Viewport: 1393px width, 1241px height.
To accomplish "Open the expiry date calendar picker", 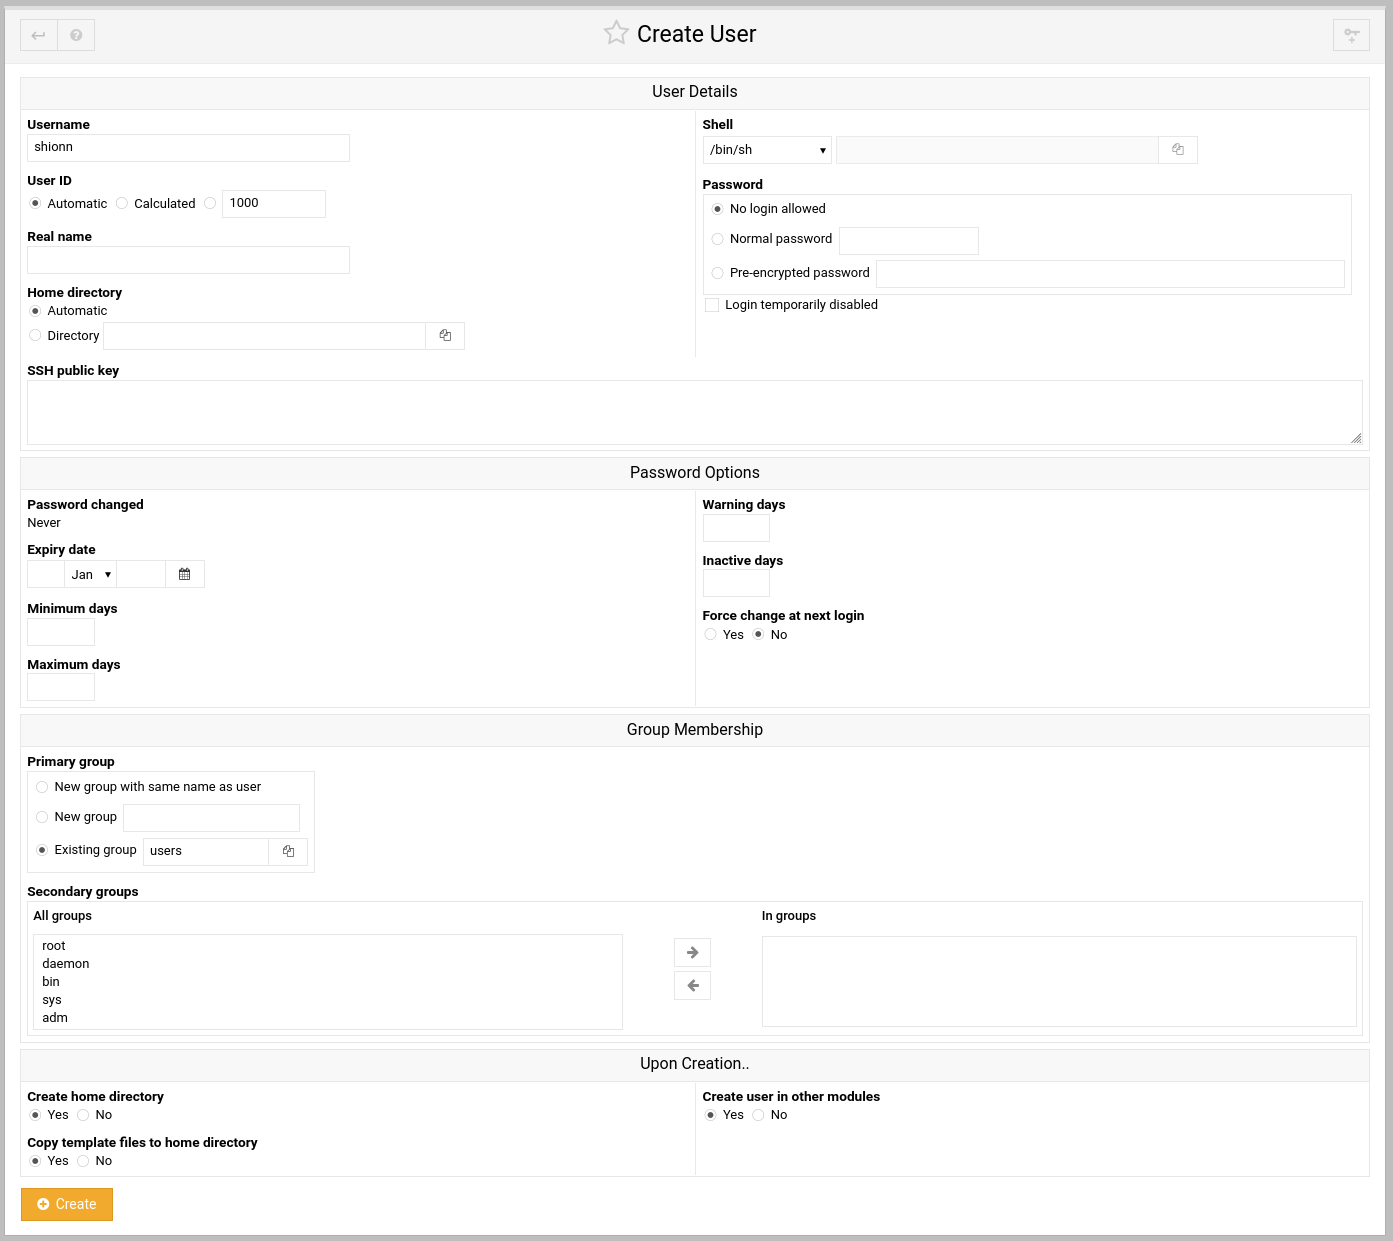I will 185,574.
